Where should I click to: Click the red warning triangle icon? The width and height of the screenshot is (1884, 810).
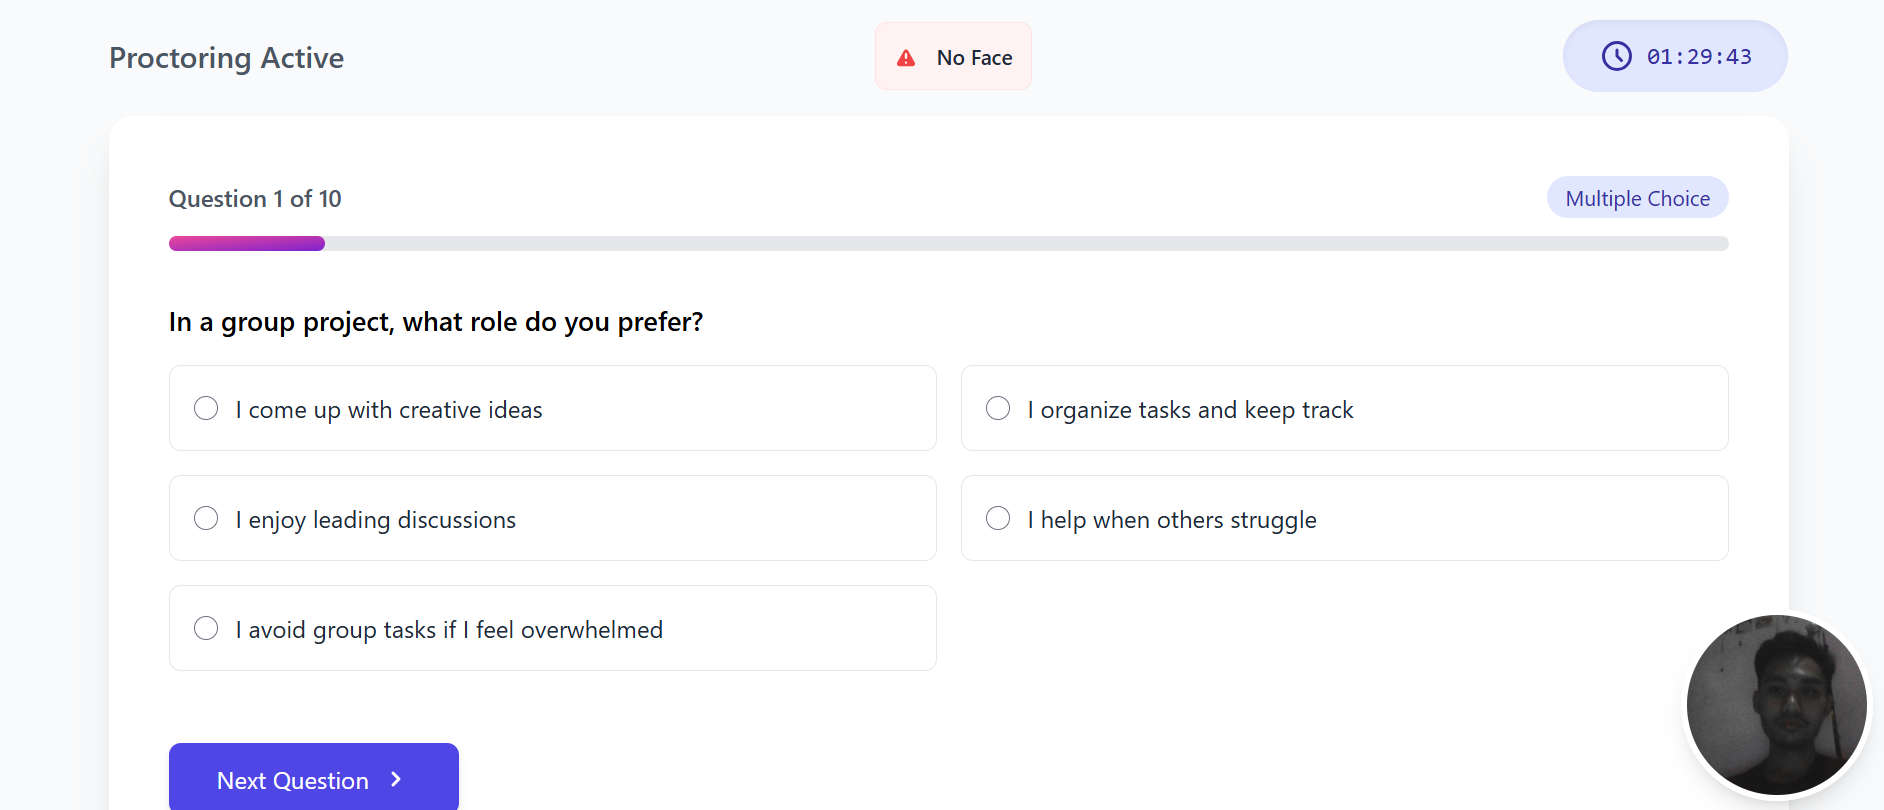(x=906, y=58)
